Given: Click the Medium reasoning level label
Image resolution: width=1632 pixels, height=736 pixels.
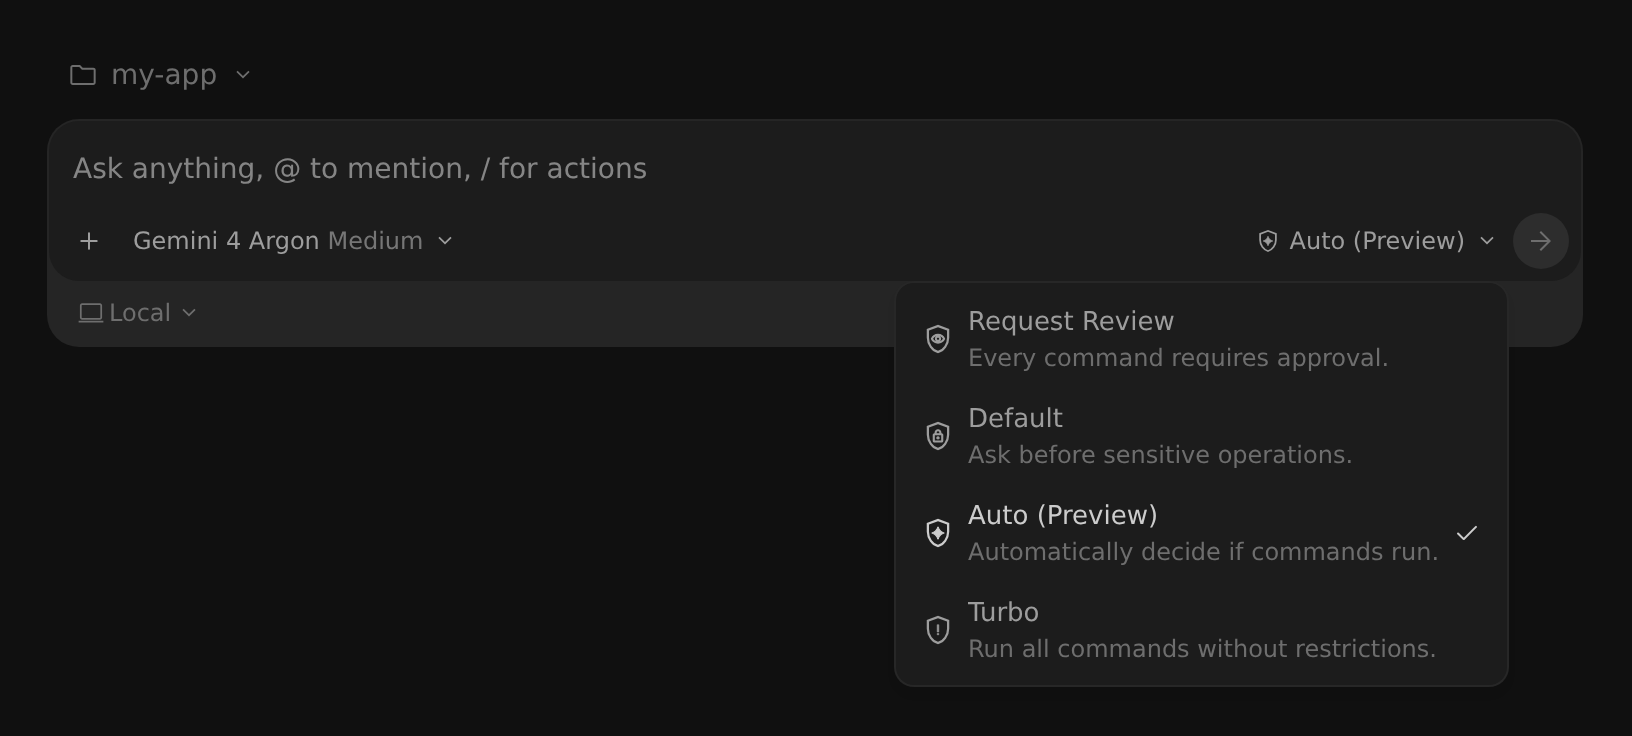Looking at the screenshot, I should click(375, 241).
